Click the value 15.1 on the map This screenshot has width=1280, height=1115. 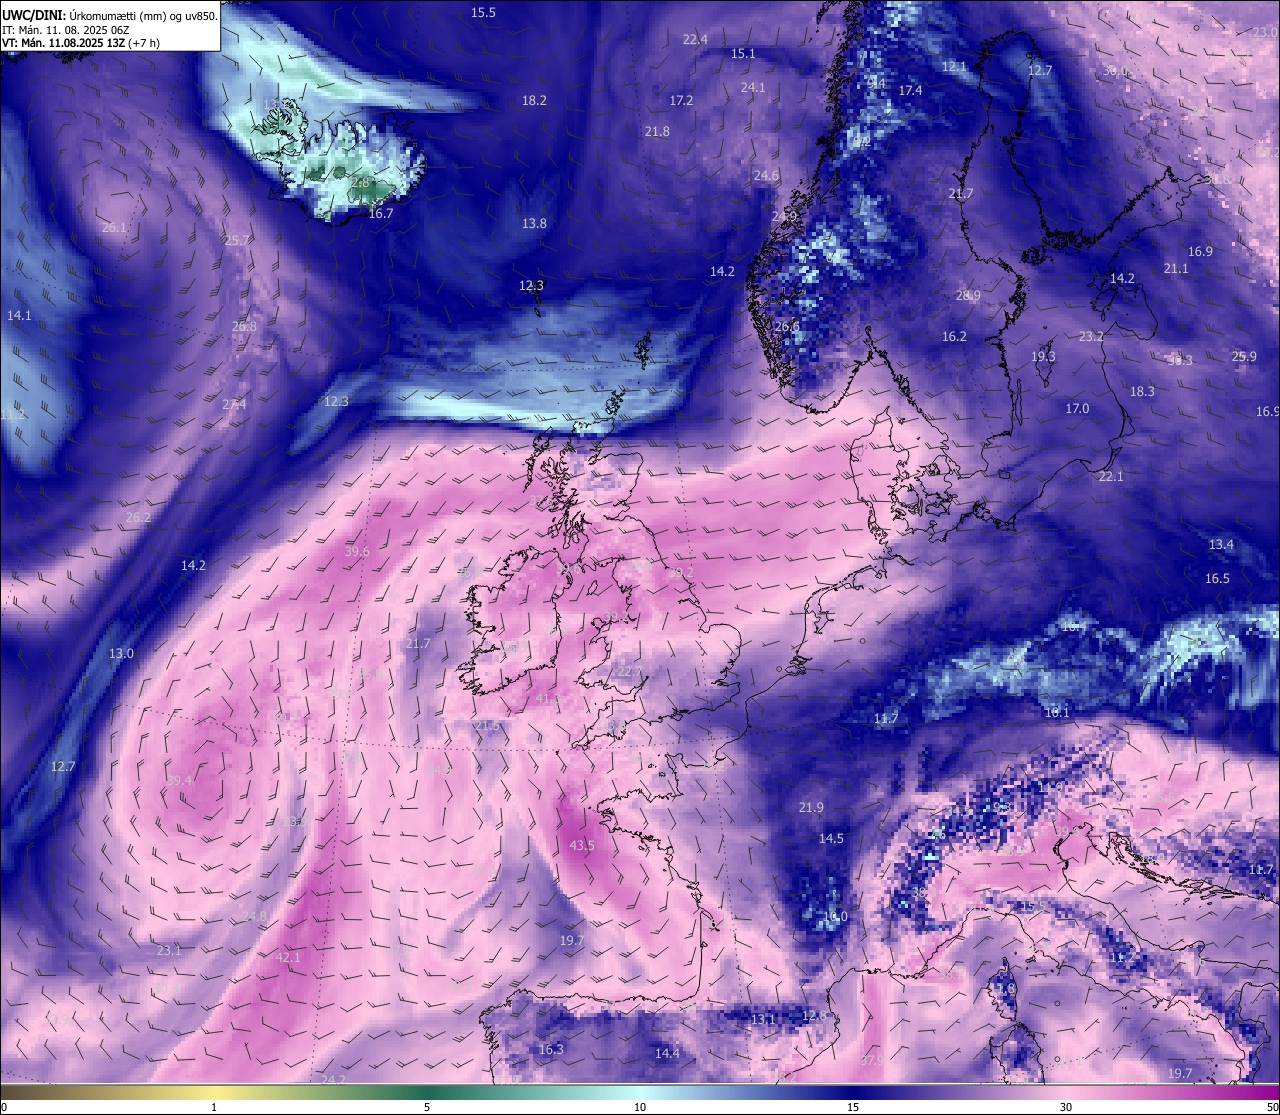[x=743, y=53]
